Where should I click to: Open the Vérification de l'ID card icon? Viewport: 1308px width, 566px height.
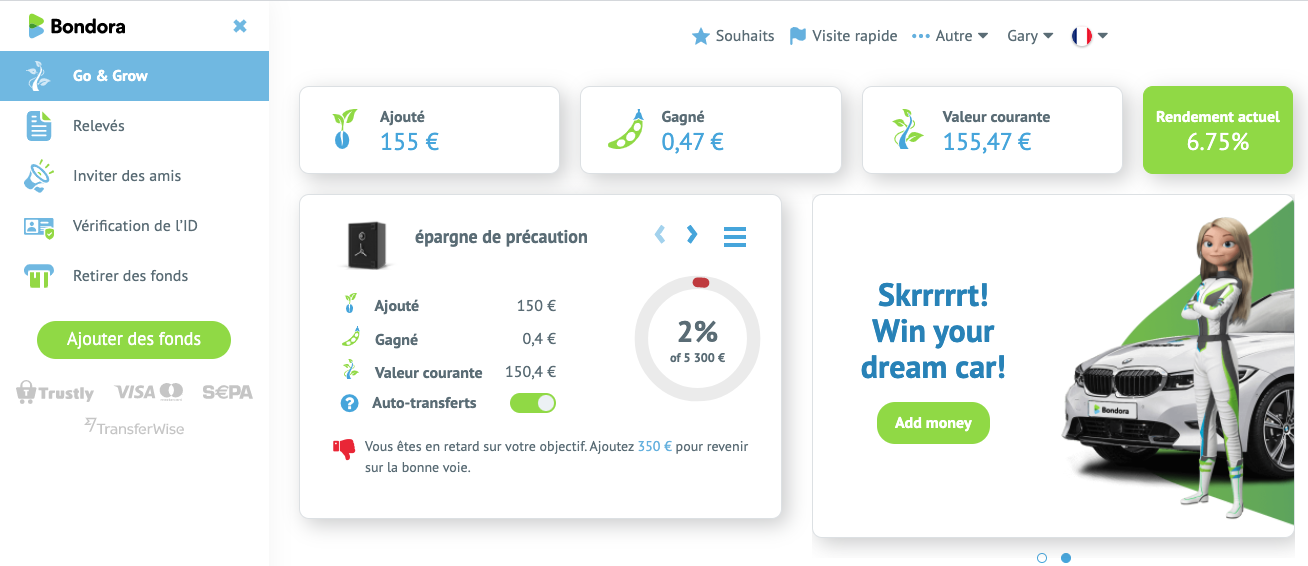pos(39,227)
